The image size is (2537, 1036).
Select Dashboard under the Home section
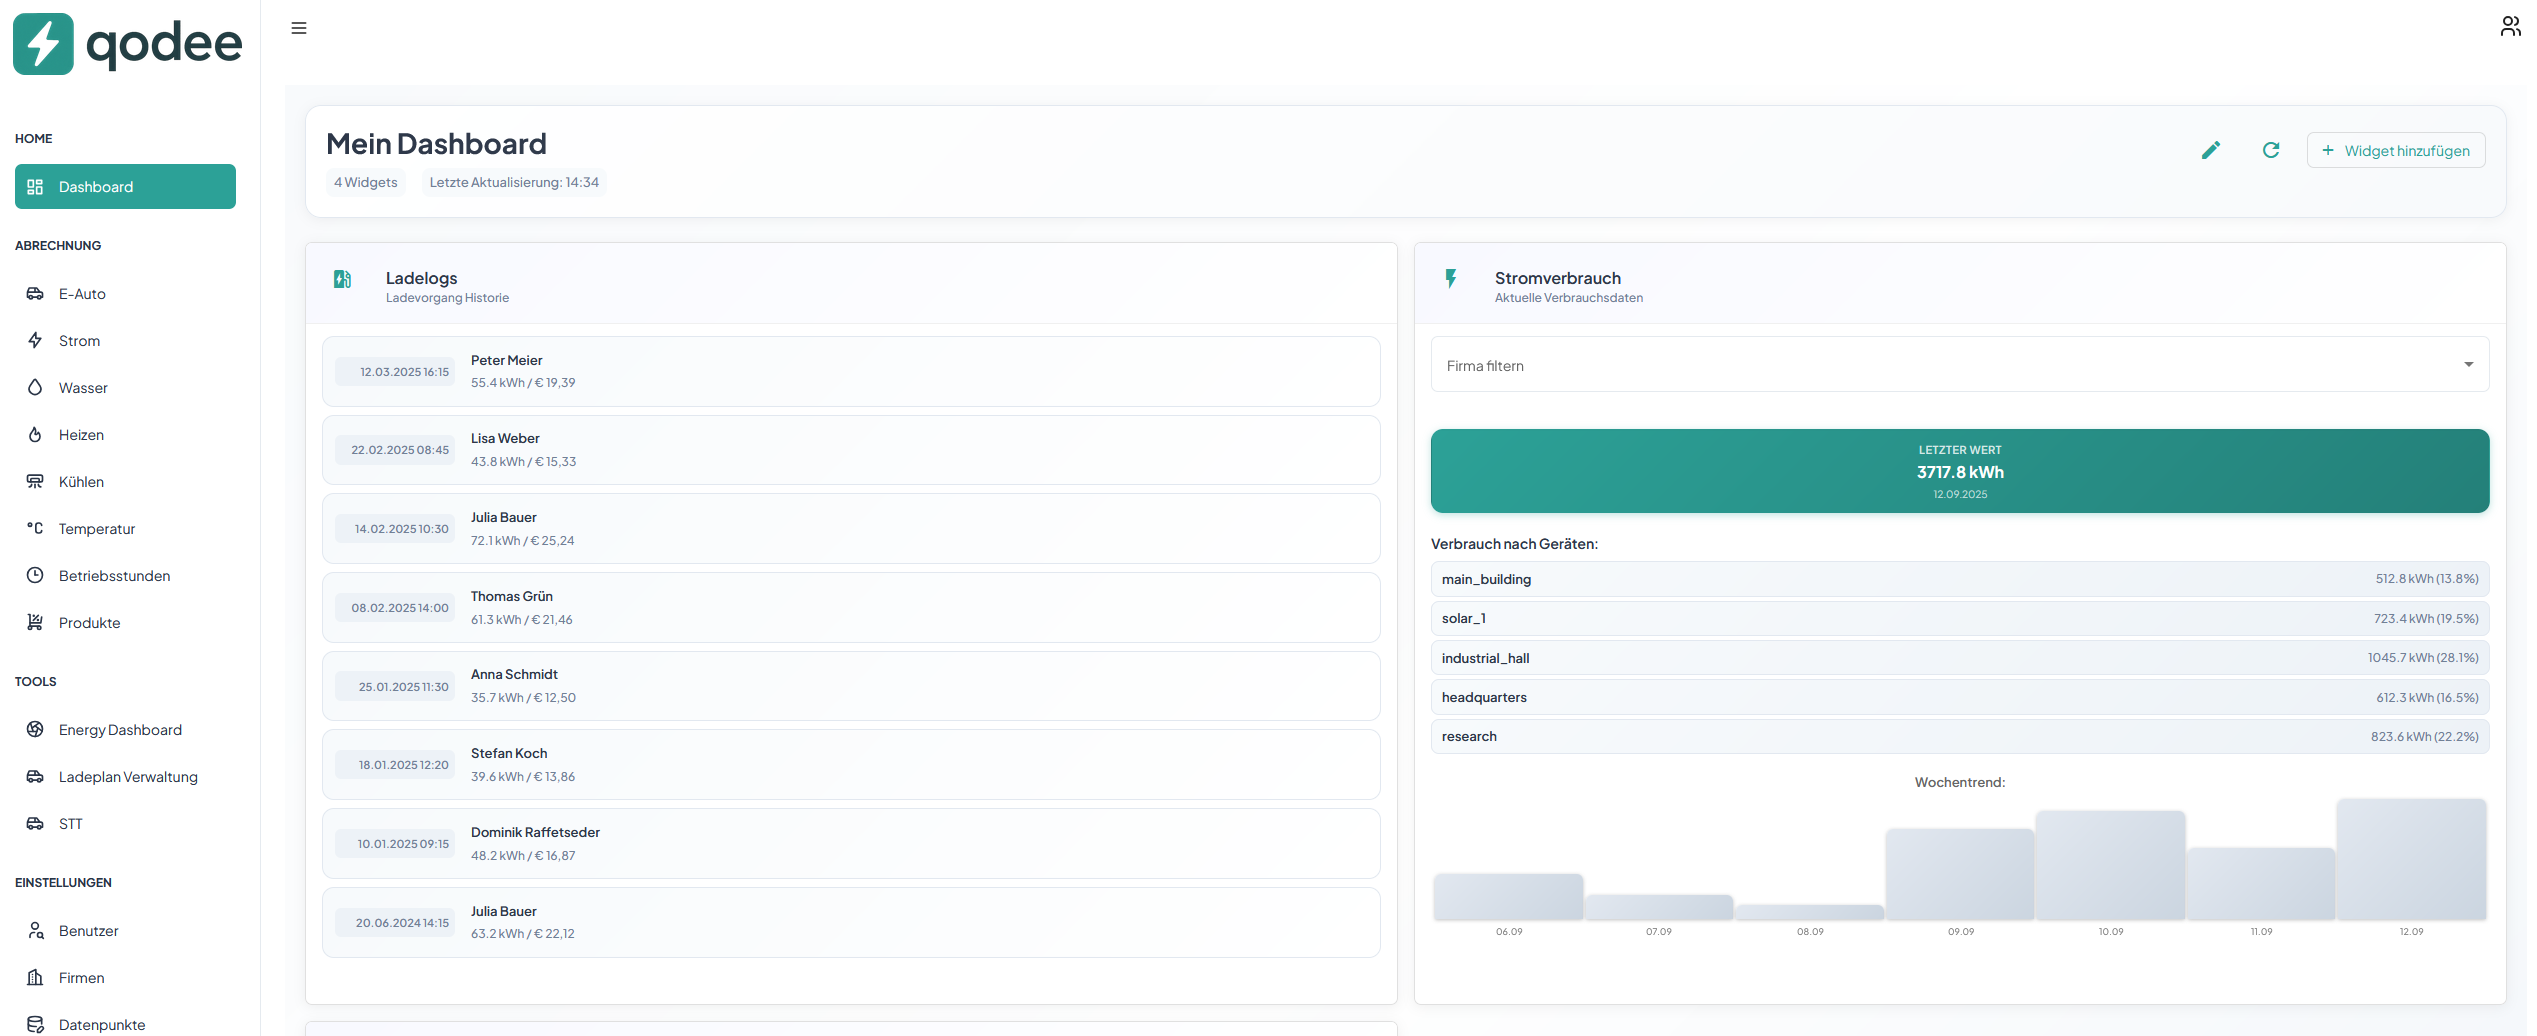click(125, 186)
